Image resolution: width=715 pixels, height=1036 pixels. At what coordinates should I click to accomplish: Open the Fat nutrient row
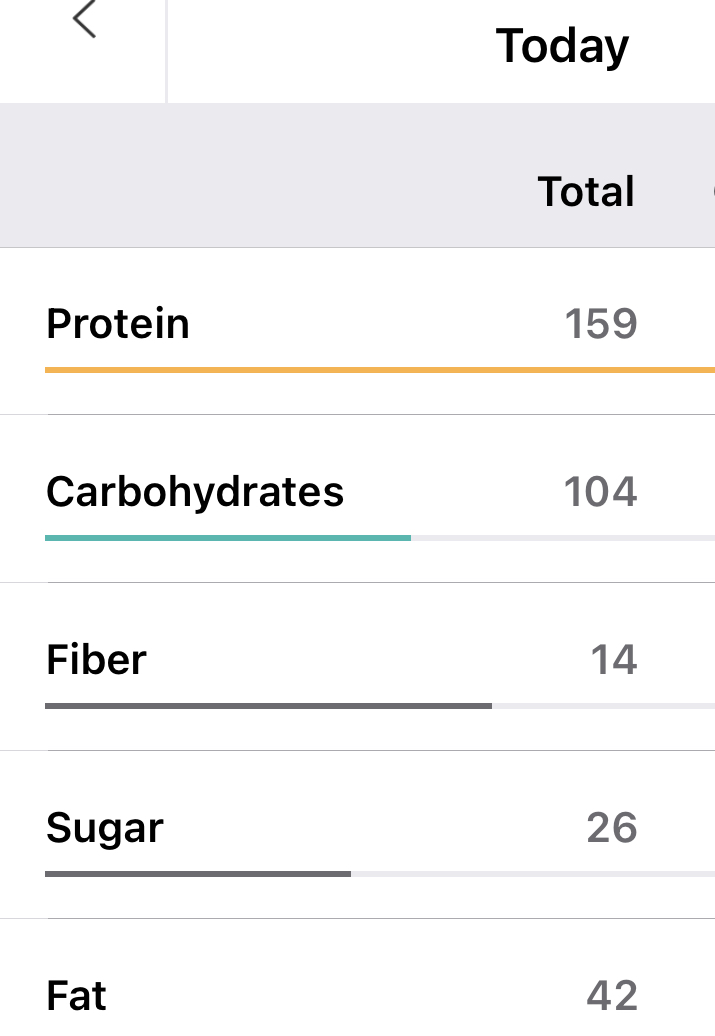pos(77,996)
